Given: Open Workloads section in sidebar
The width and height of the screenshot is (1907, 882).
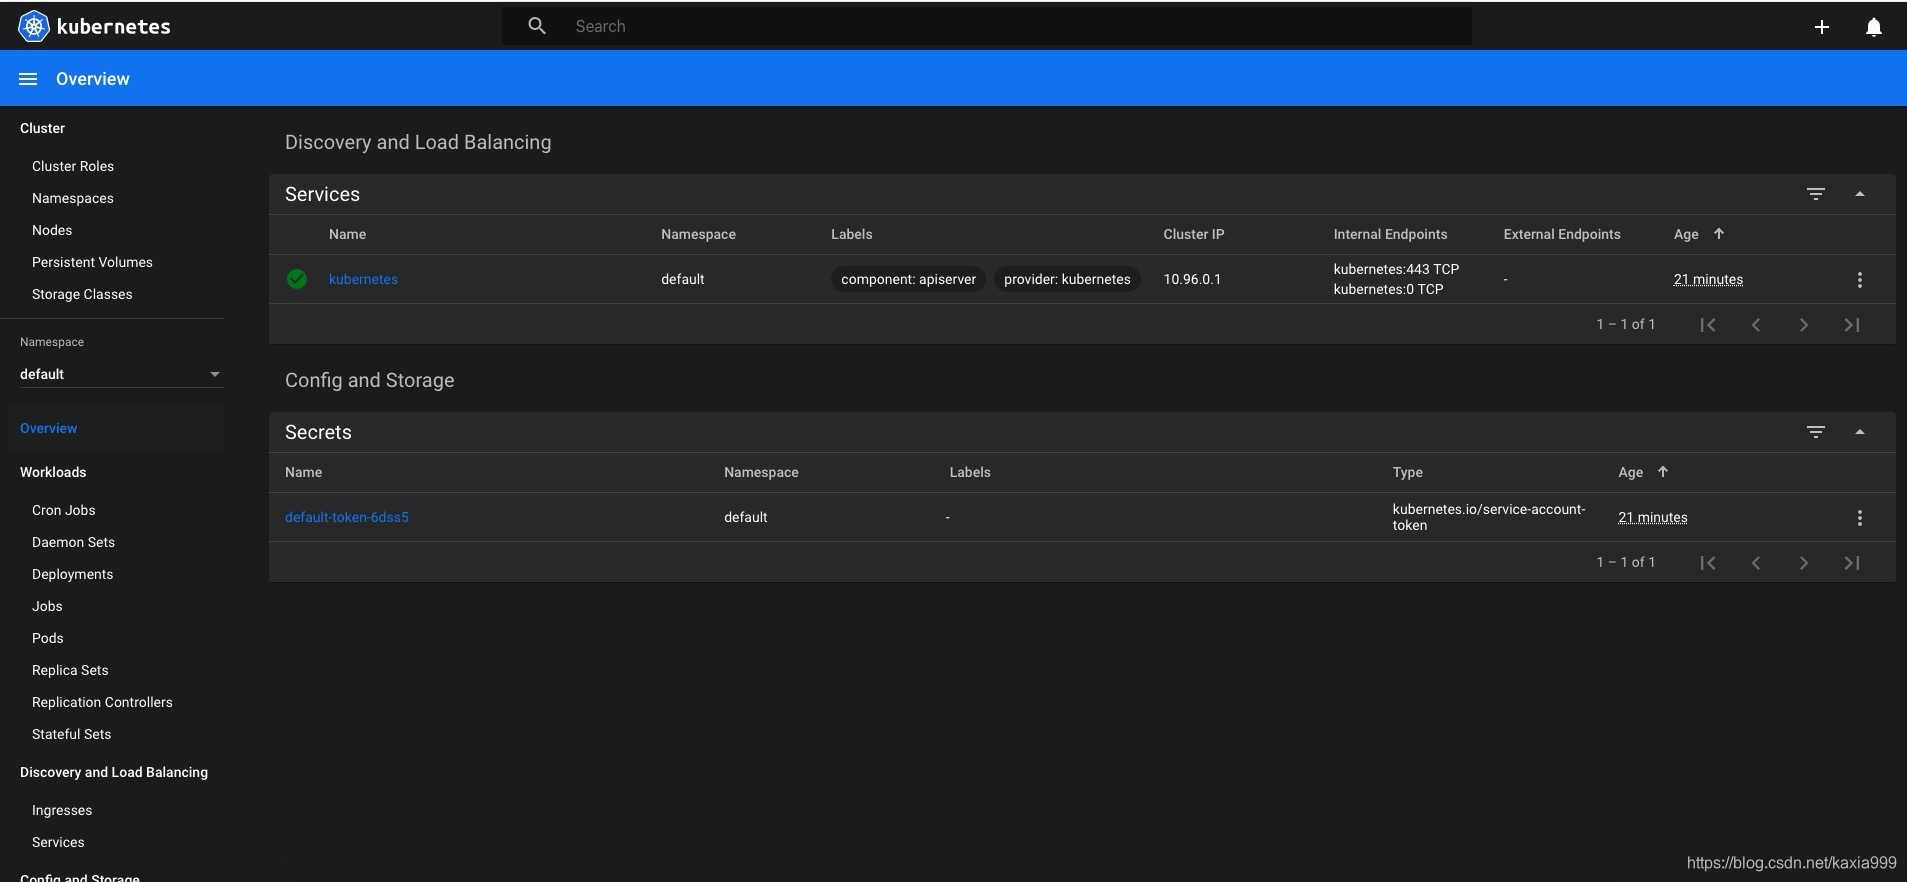Looking at the screenshot, I should click(53, 472).
